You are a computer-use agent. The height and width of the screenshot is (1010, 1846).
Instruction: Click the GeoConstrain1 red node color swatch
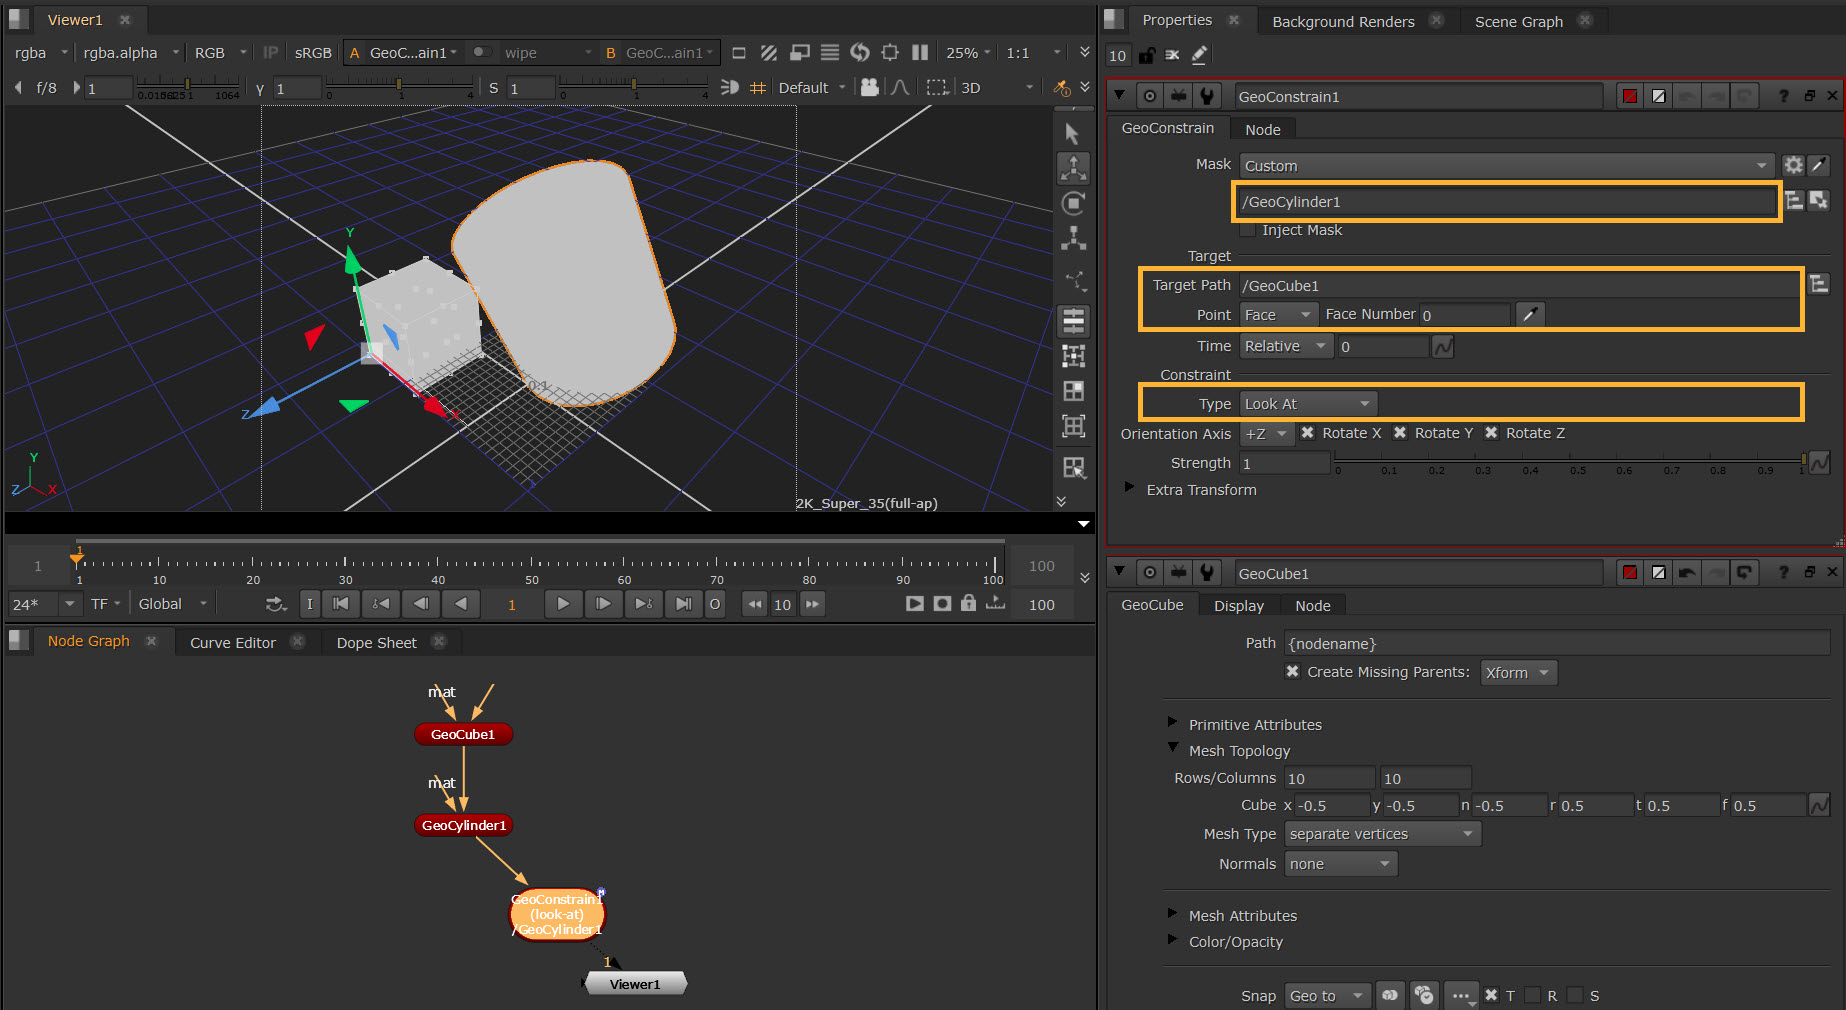(x=1630, y=96)
